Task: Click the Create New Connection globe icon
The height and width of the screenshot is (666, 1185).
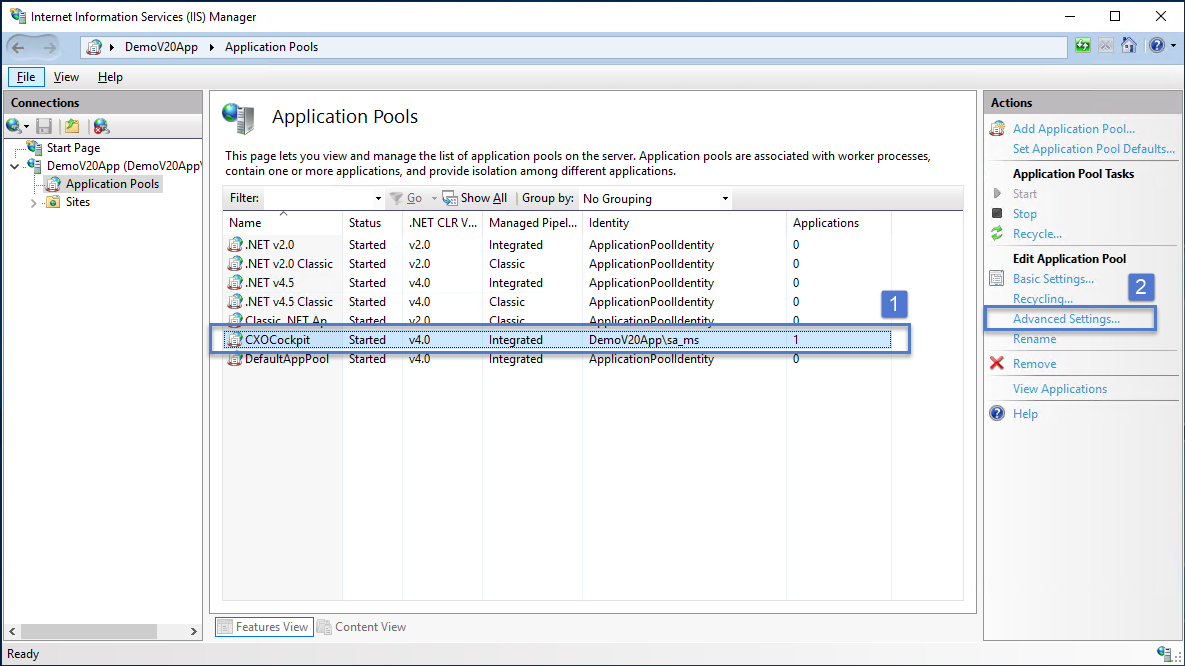Action: [14, 125]
